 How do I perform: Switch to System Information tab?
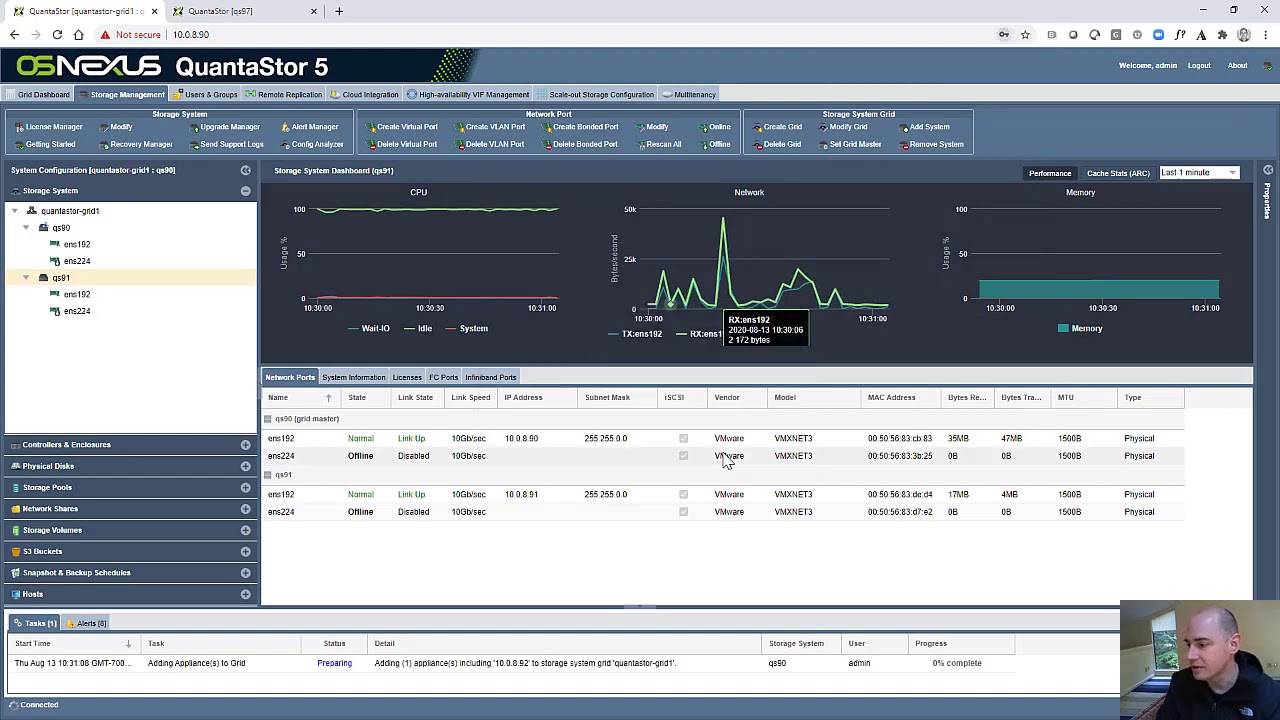pyautogui.click(x=353, y=377)
